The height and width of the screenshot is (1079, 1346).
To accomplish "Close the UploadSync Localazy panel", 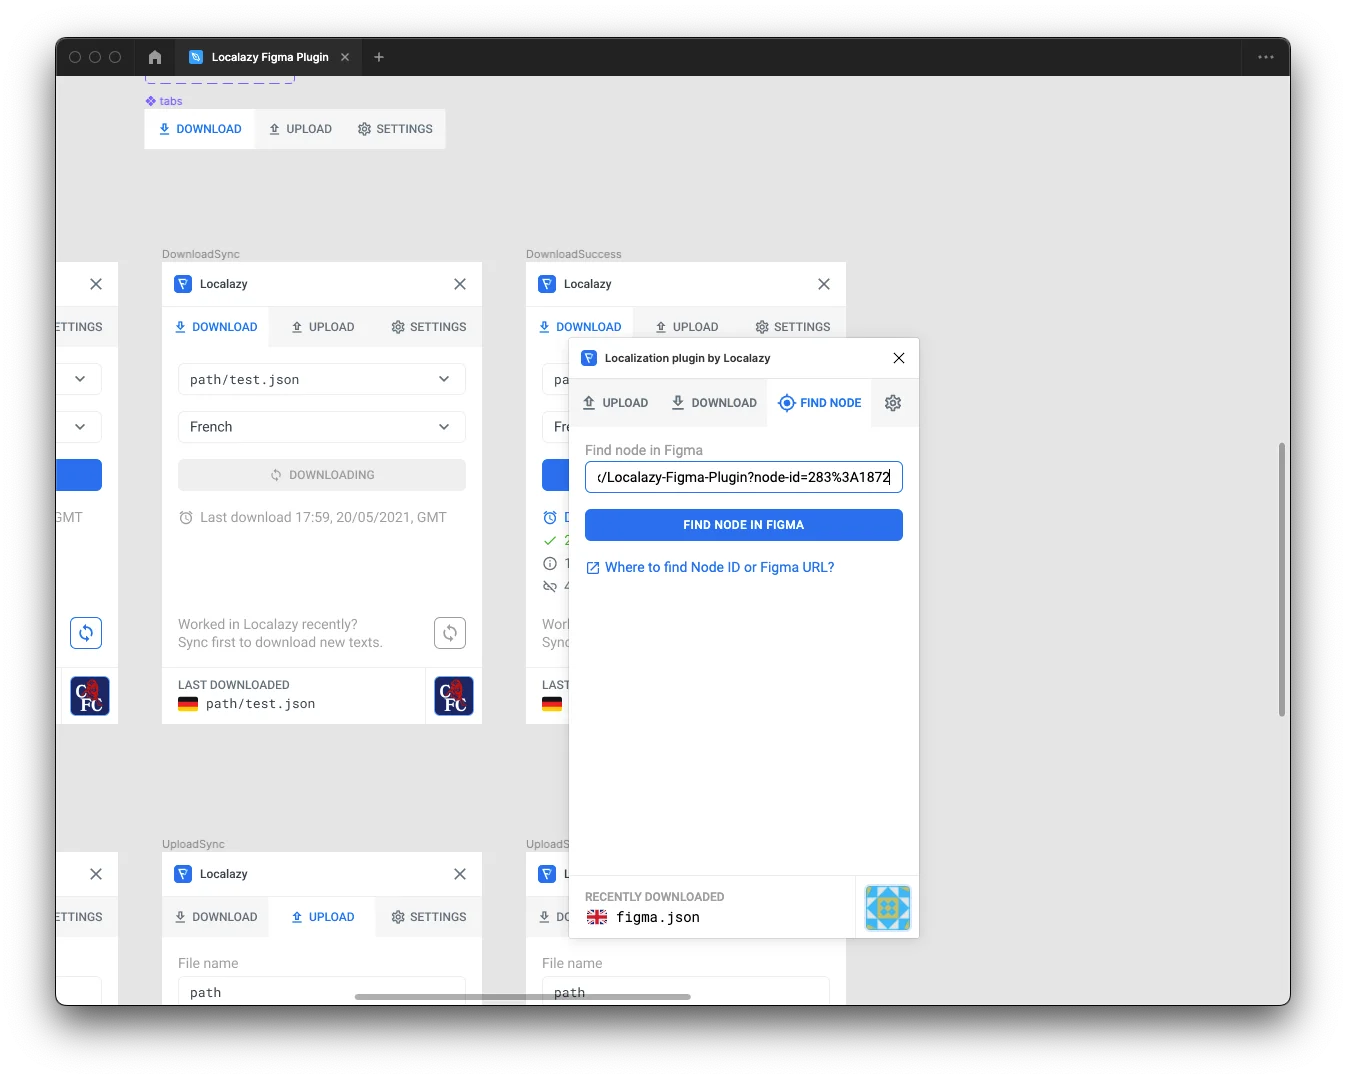I will (460, 874).
